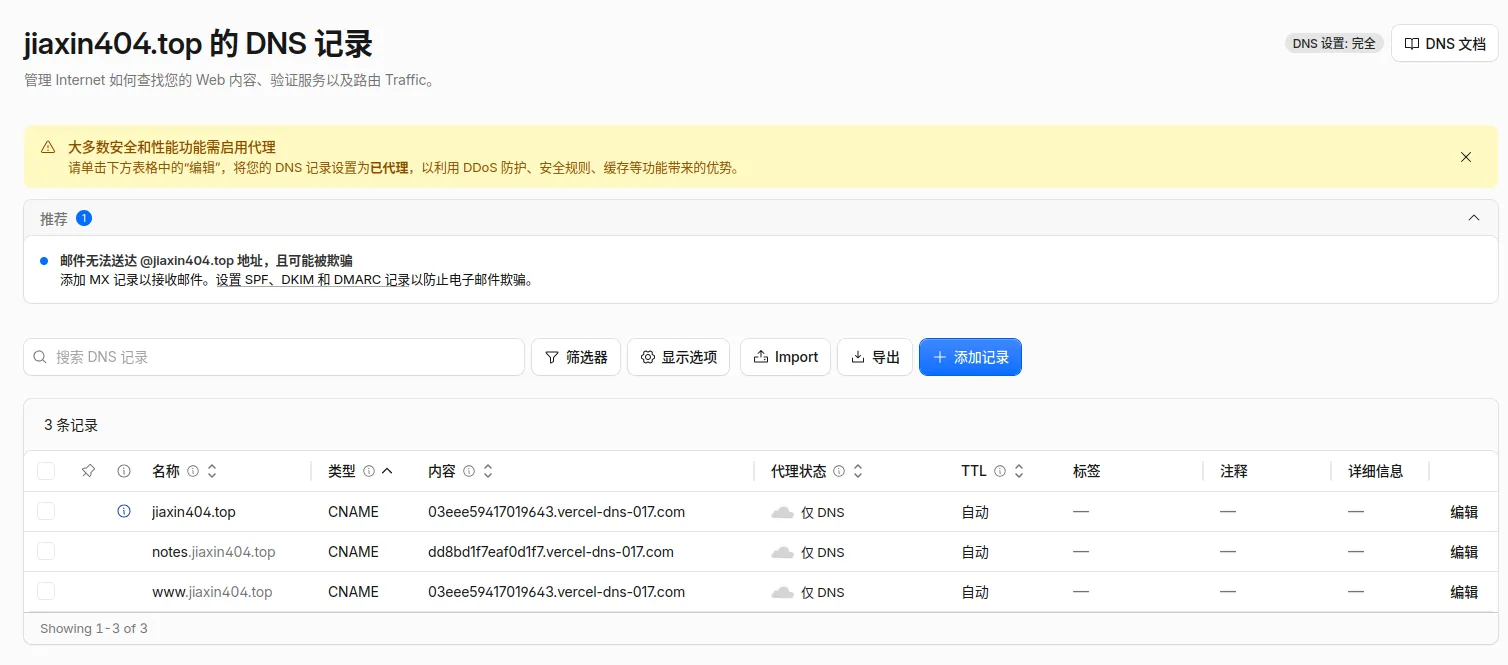Image resolution: width=1508 pixels, height=665 pixels.
Task: Click info icon beside jiaxin404.top row
Action: pyautogui.click(x=124, y=511)
